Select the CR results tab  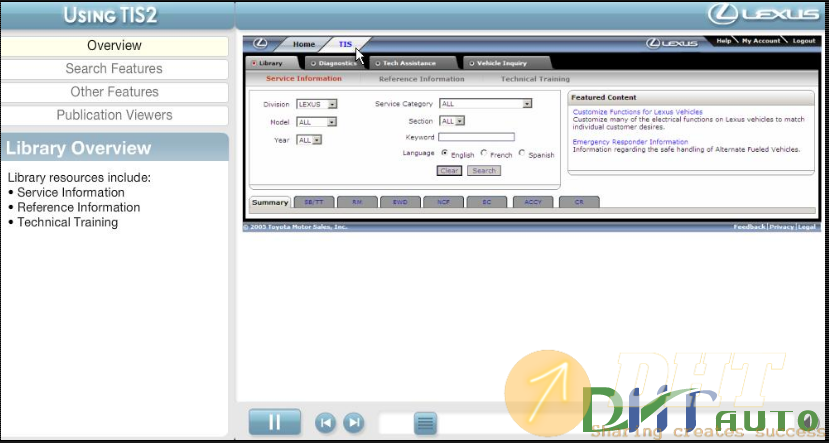tap(579, 202)
